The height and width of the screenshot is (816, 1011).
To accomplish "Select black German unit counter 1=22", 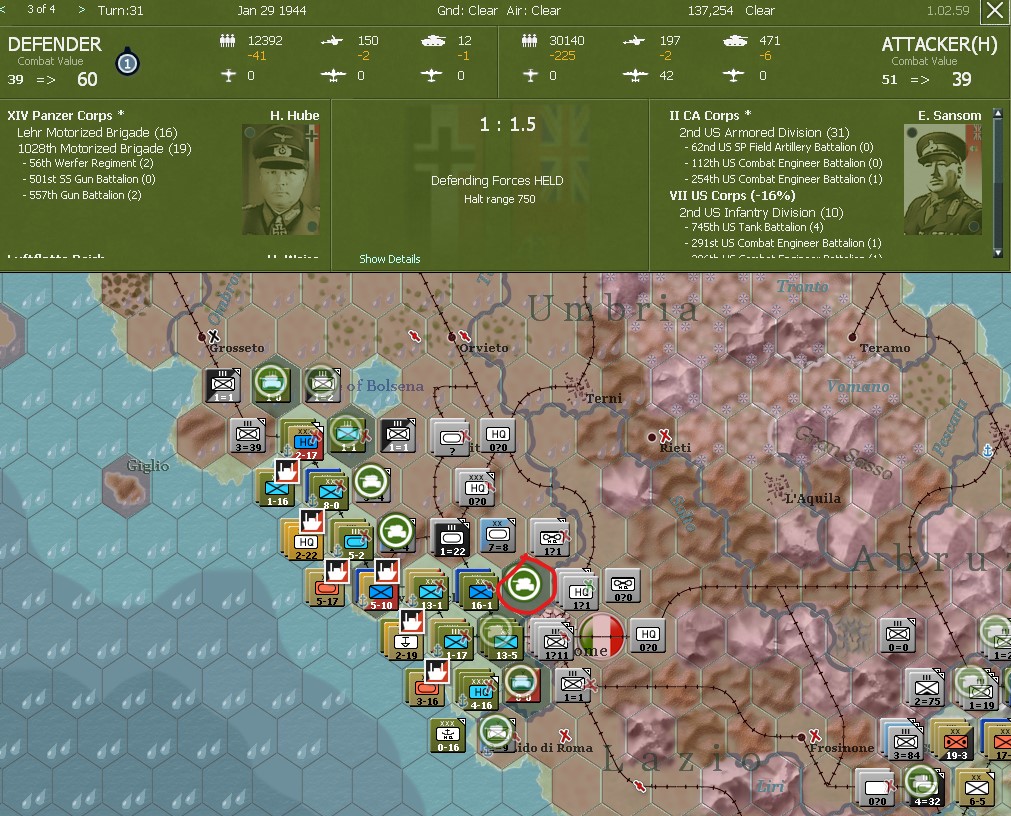I will point(452,538).
